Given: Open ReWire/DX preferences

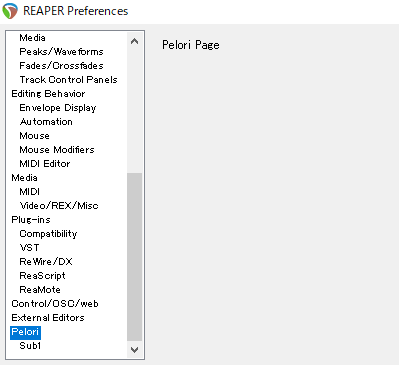Looking at the screenshot, I should point(46,262).
